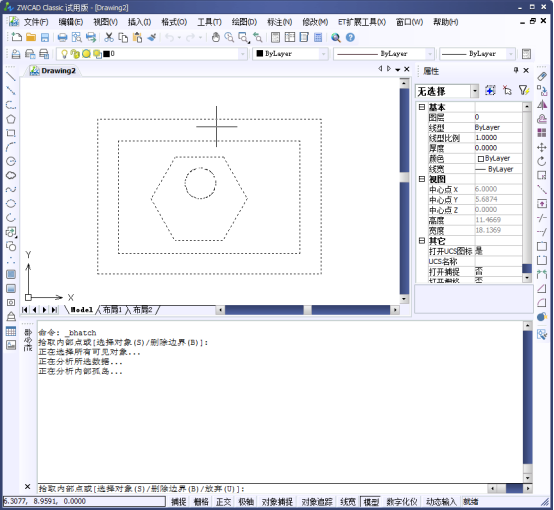Open the 修改(M) menu
The image size is (554, 510).
click(315, 22)
